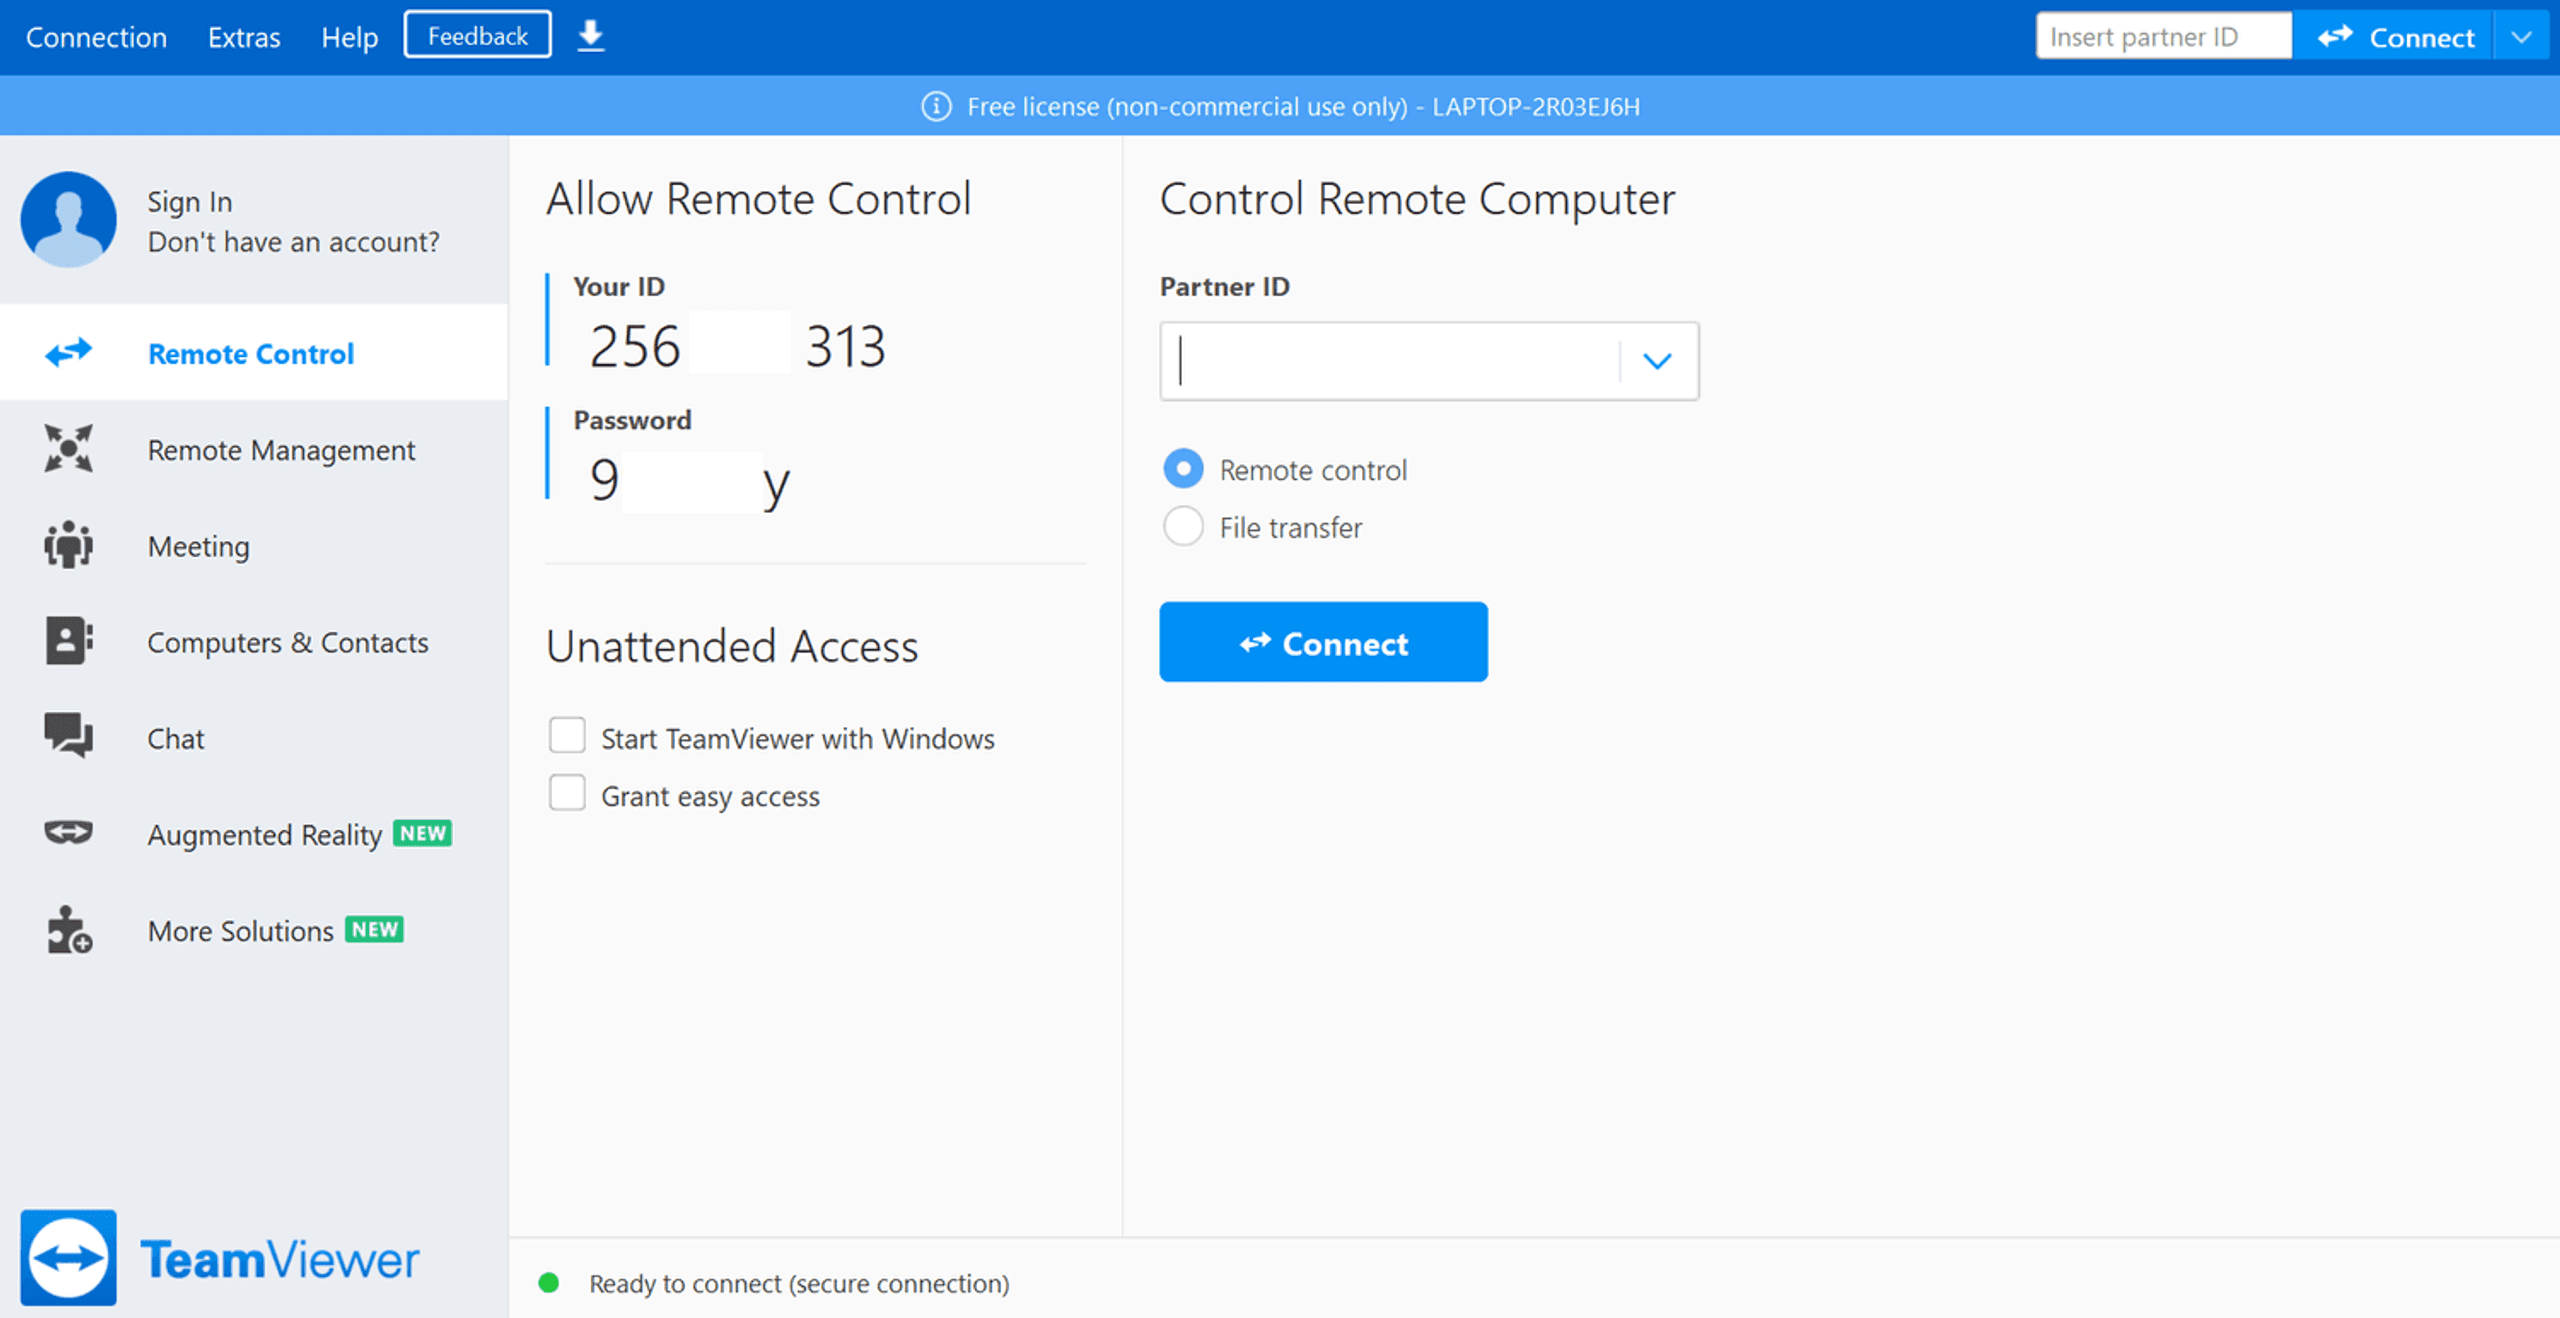This screenshot has height=1318, width=2560.
Task: Click the More Solutions sidebar icon
Action: (x=67, y=930)
